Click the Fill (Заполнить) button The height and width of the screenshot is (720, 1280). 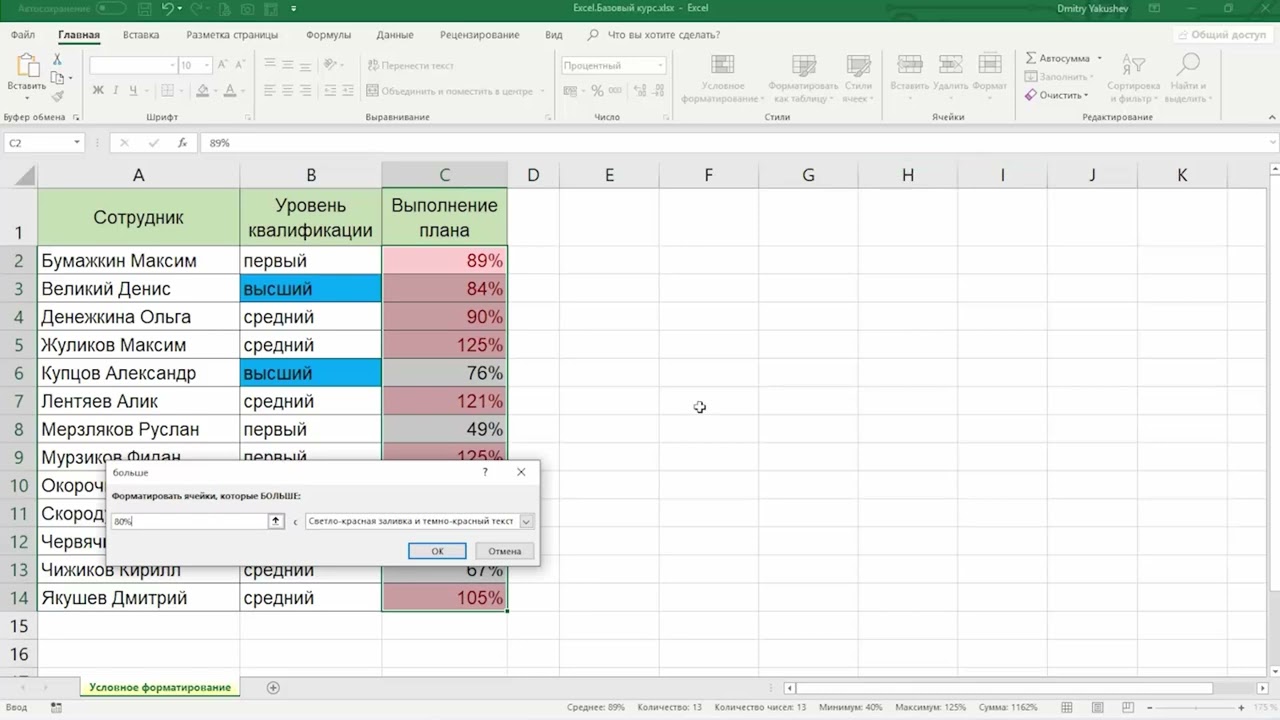click(1059, 77)
